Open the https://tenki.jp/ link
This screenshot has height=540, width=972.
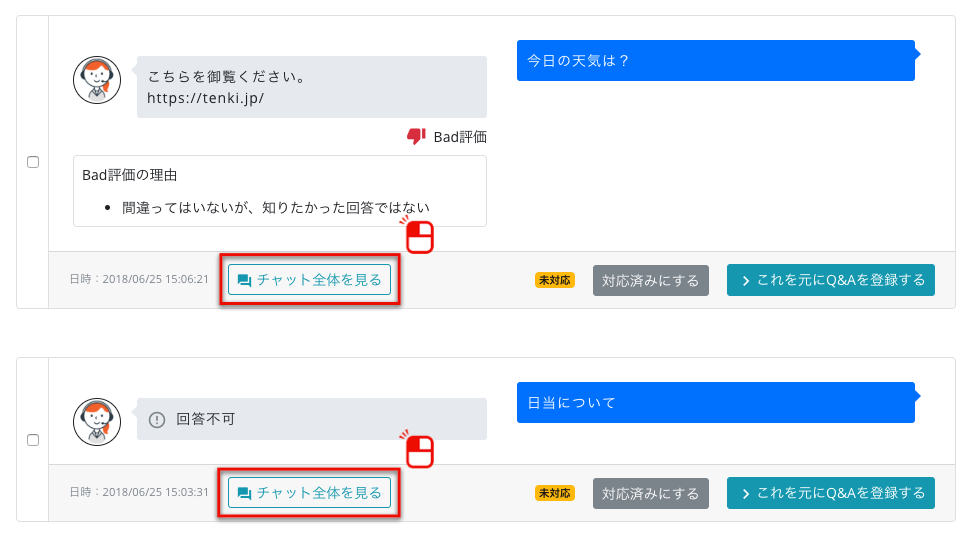(205, 98)
